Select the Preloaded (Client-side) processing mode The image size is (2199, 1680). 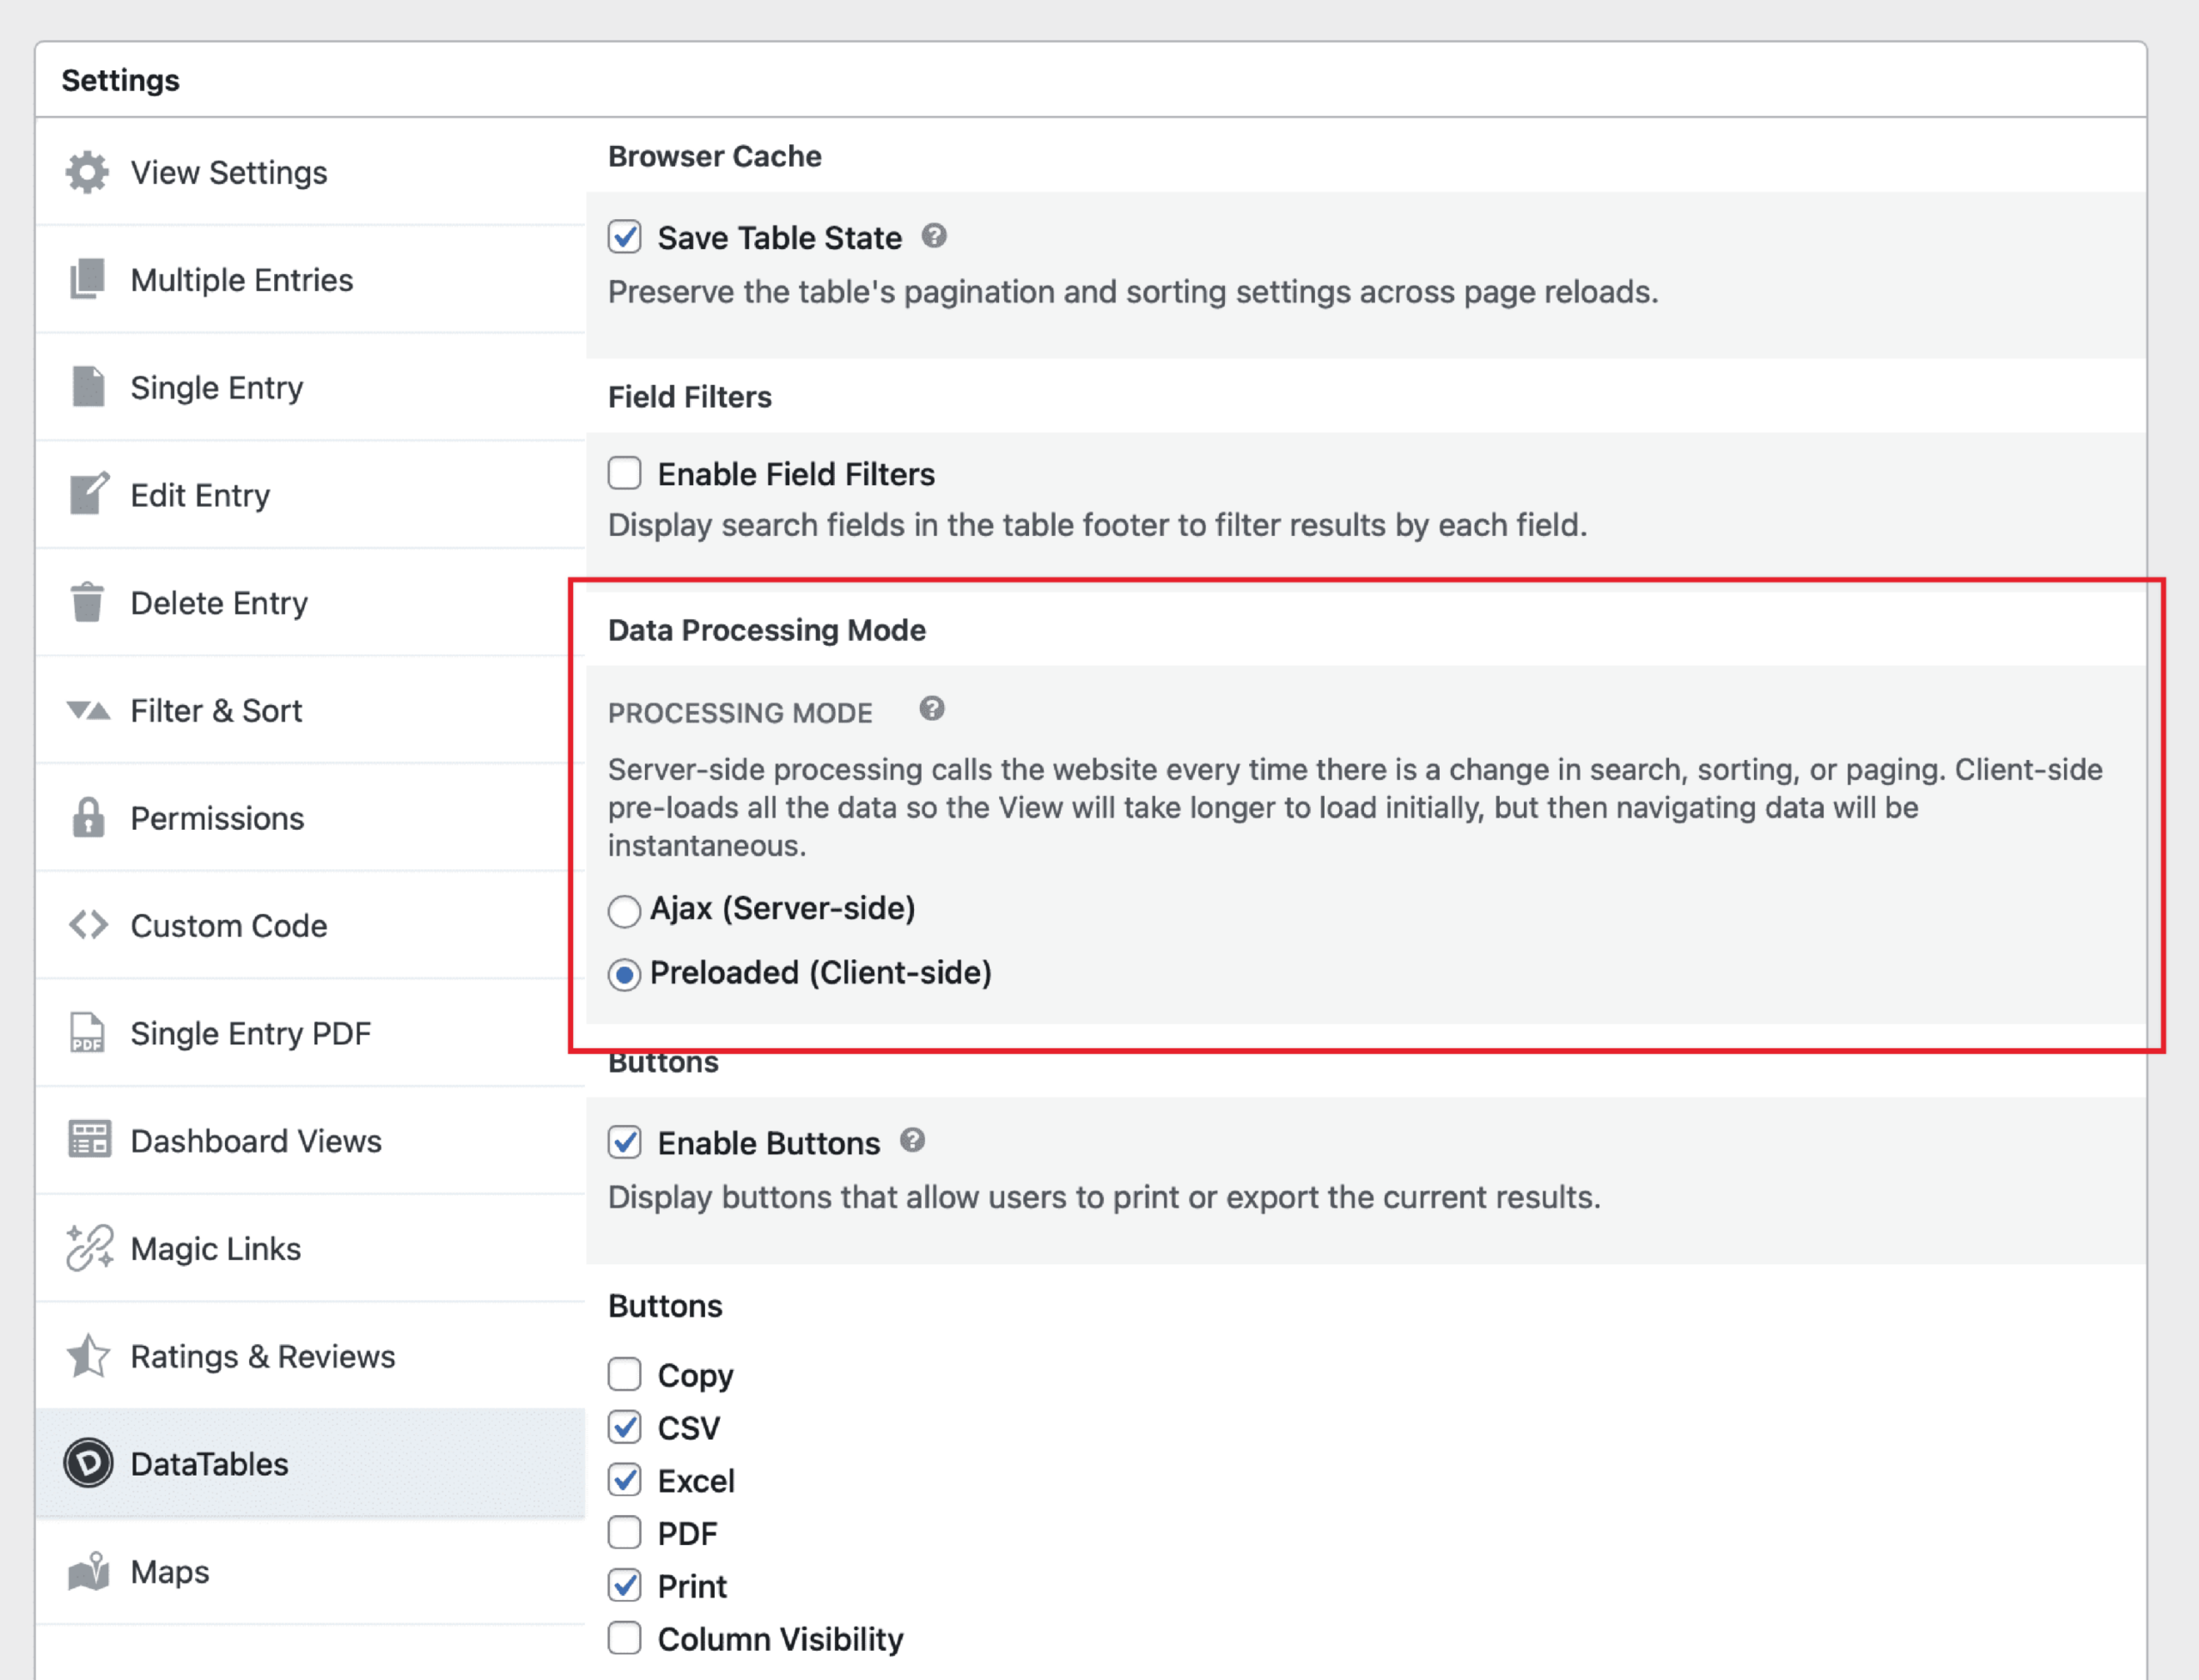pyautogui.click(x=624, y=974)
